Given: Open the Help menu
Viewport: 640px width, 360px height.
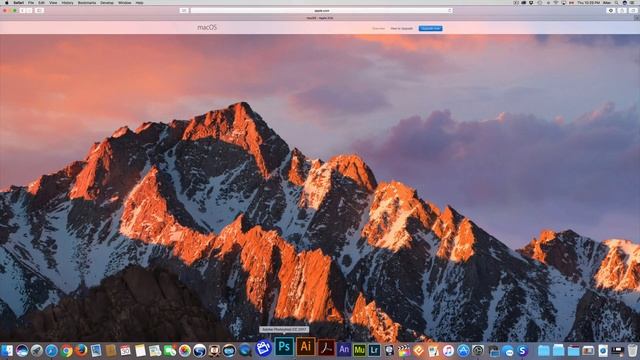Looking at the screenshot, I should tap(140, 2).
